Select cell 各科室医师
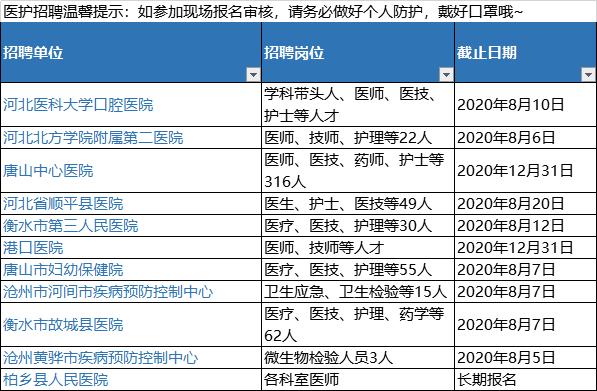The width and height of the screenshot is (597, 391). (358, 380)
